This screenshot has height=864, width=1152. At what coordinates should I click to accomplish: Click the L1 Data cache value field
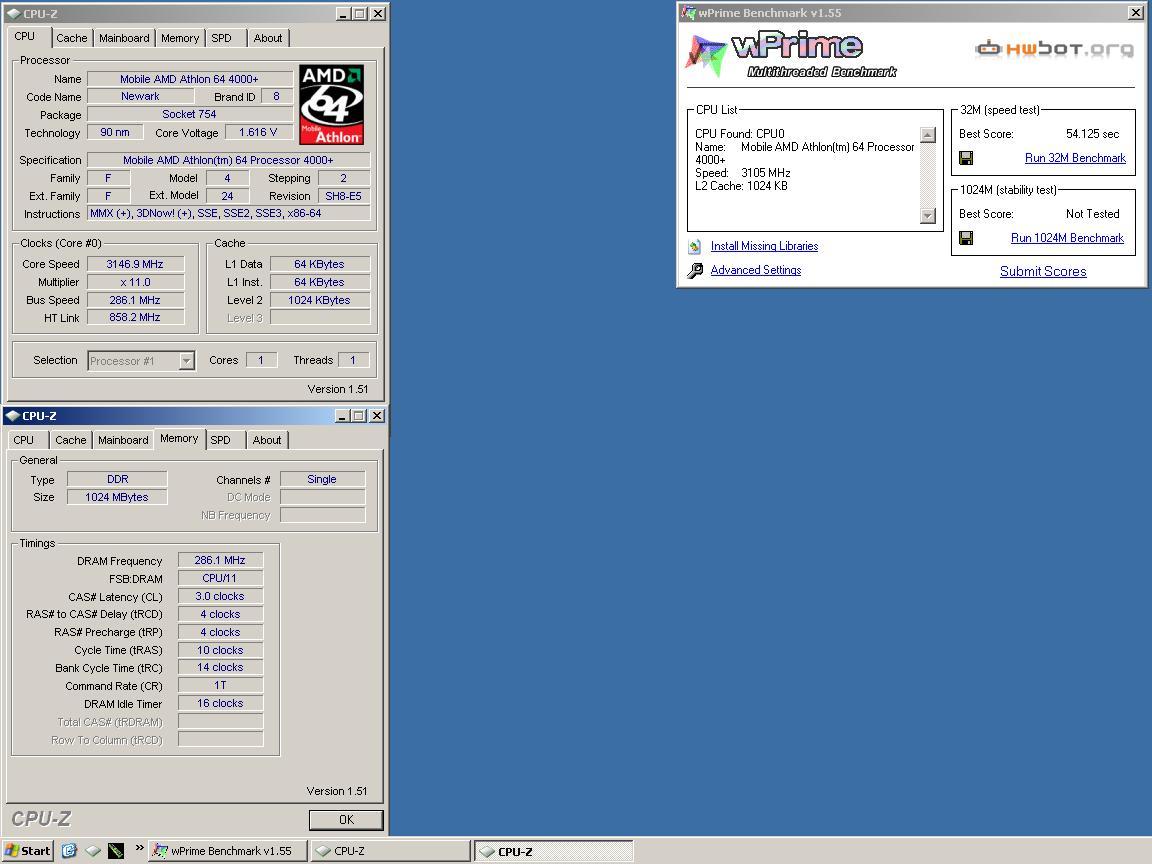tap(320, 264)
